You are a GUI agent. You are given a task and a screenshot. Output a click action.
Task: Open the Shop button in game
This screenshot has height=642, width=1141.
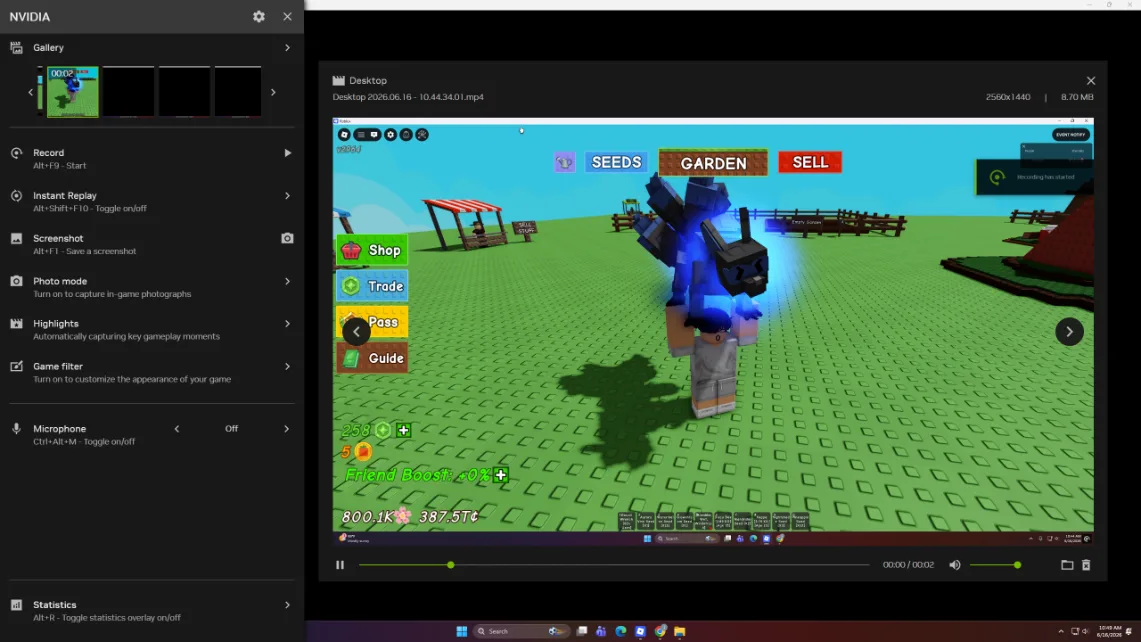[x=372, y=250]
